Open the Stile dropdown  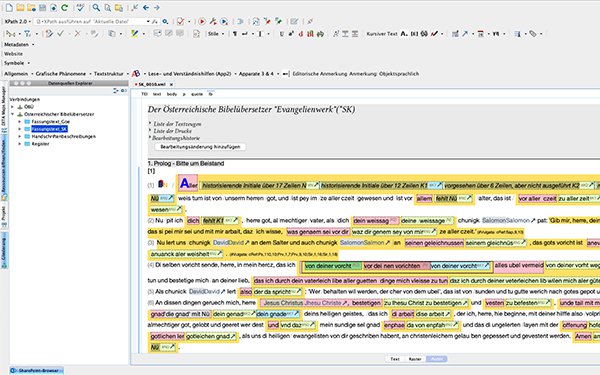tap(216, 34)
